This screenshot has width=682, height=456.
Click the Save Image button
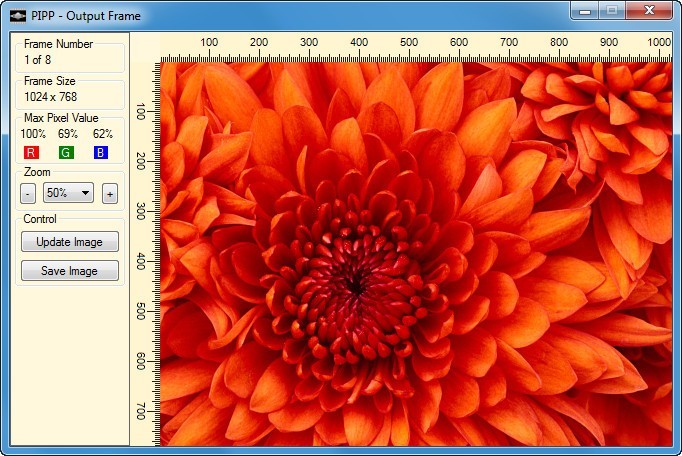(70, 271)
